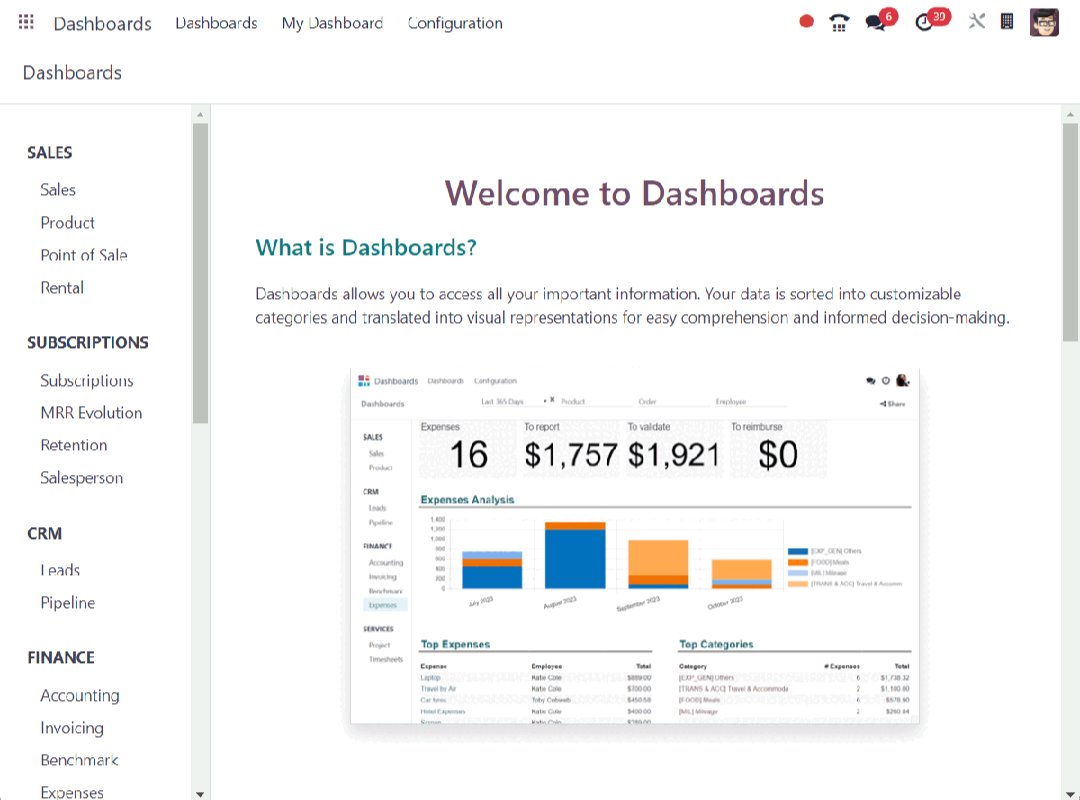Click the Dashboards breadcrumb title
1080x800 pixels.
[72, 72]
